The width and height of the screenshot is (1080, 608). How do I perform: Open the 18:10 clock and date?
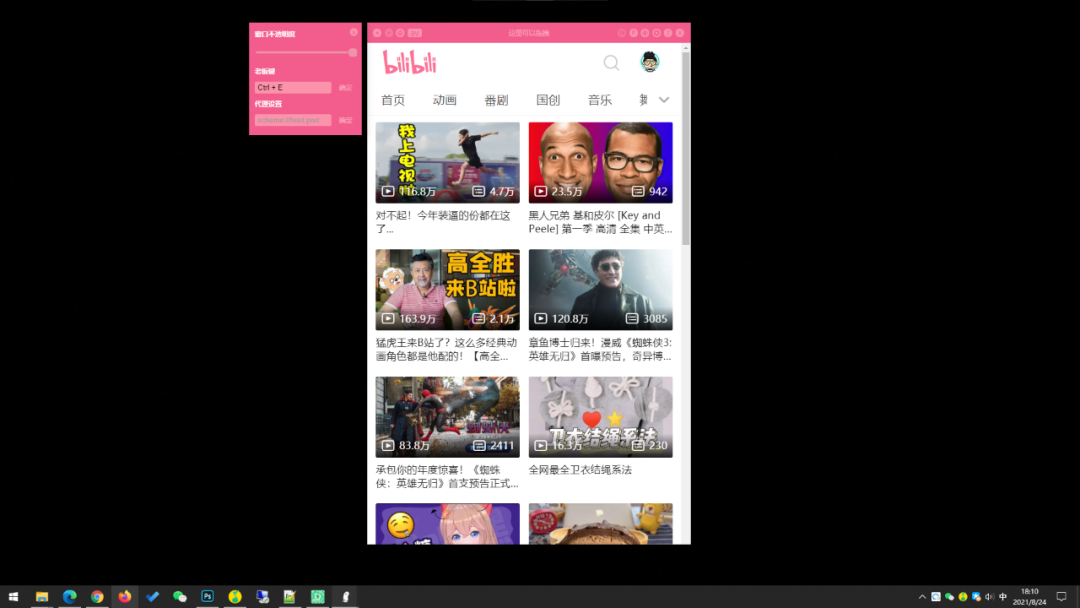(x=1030, y=596)
